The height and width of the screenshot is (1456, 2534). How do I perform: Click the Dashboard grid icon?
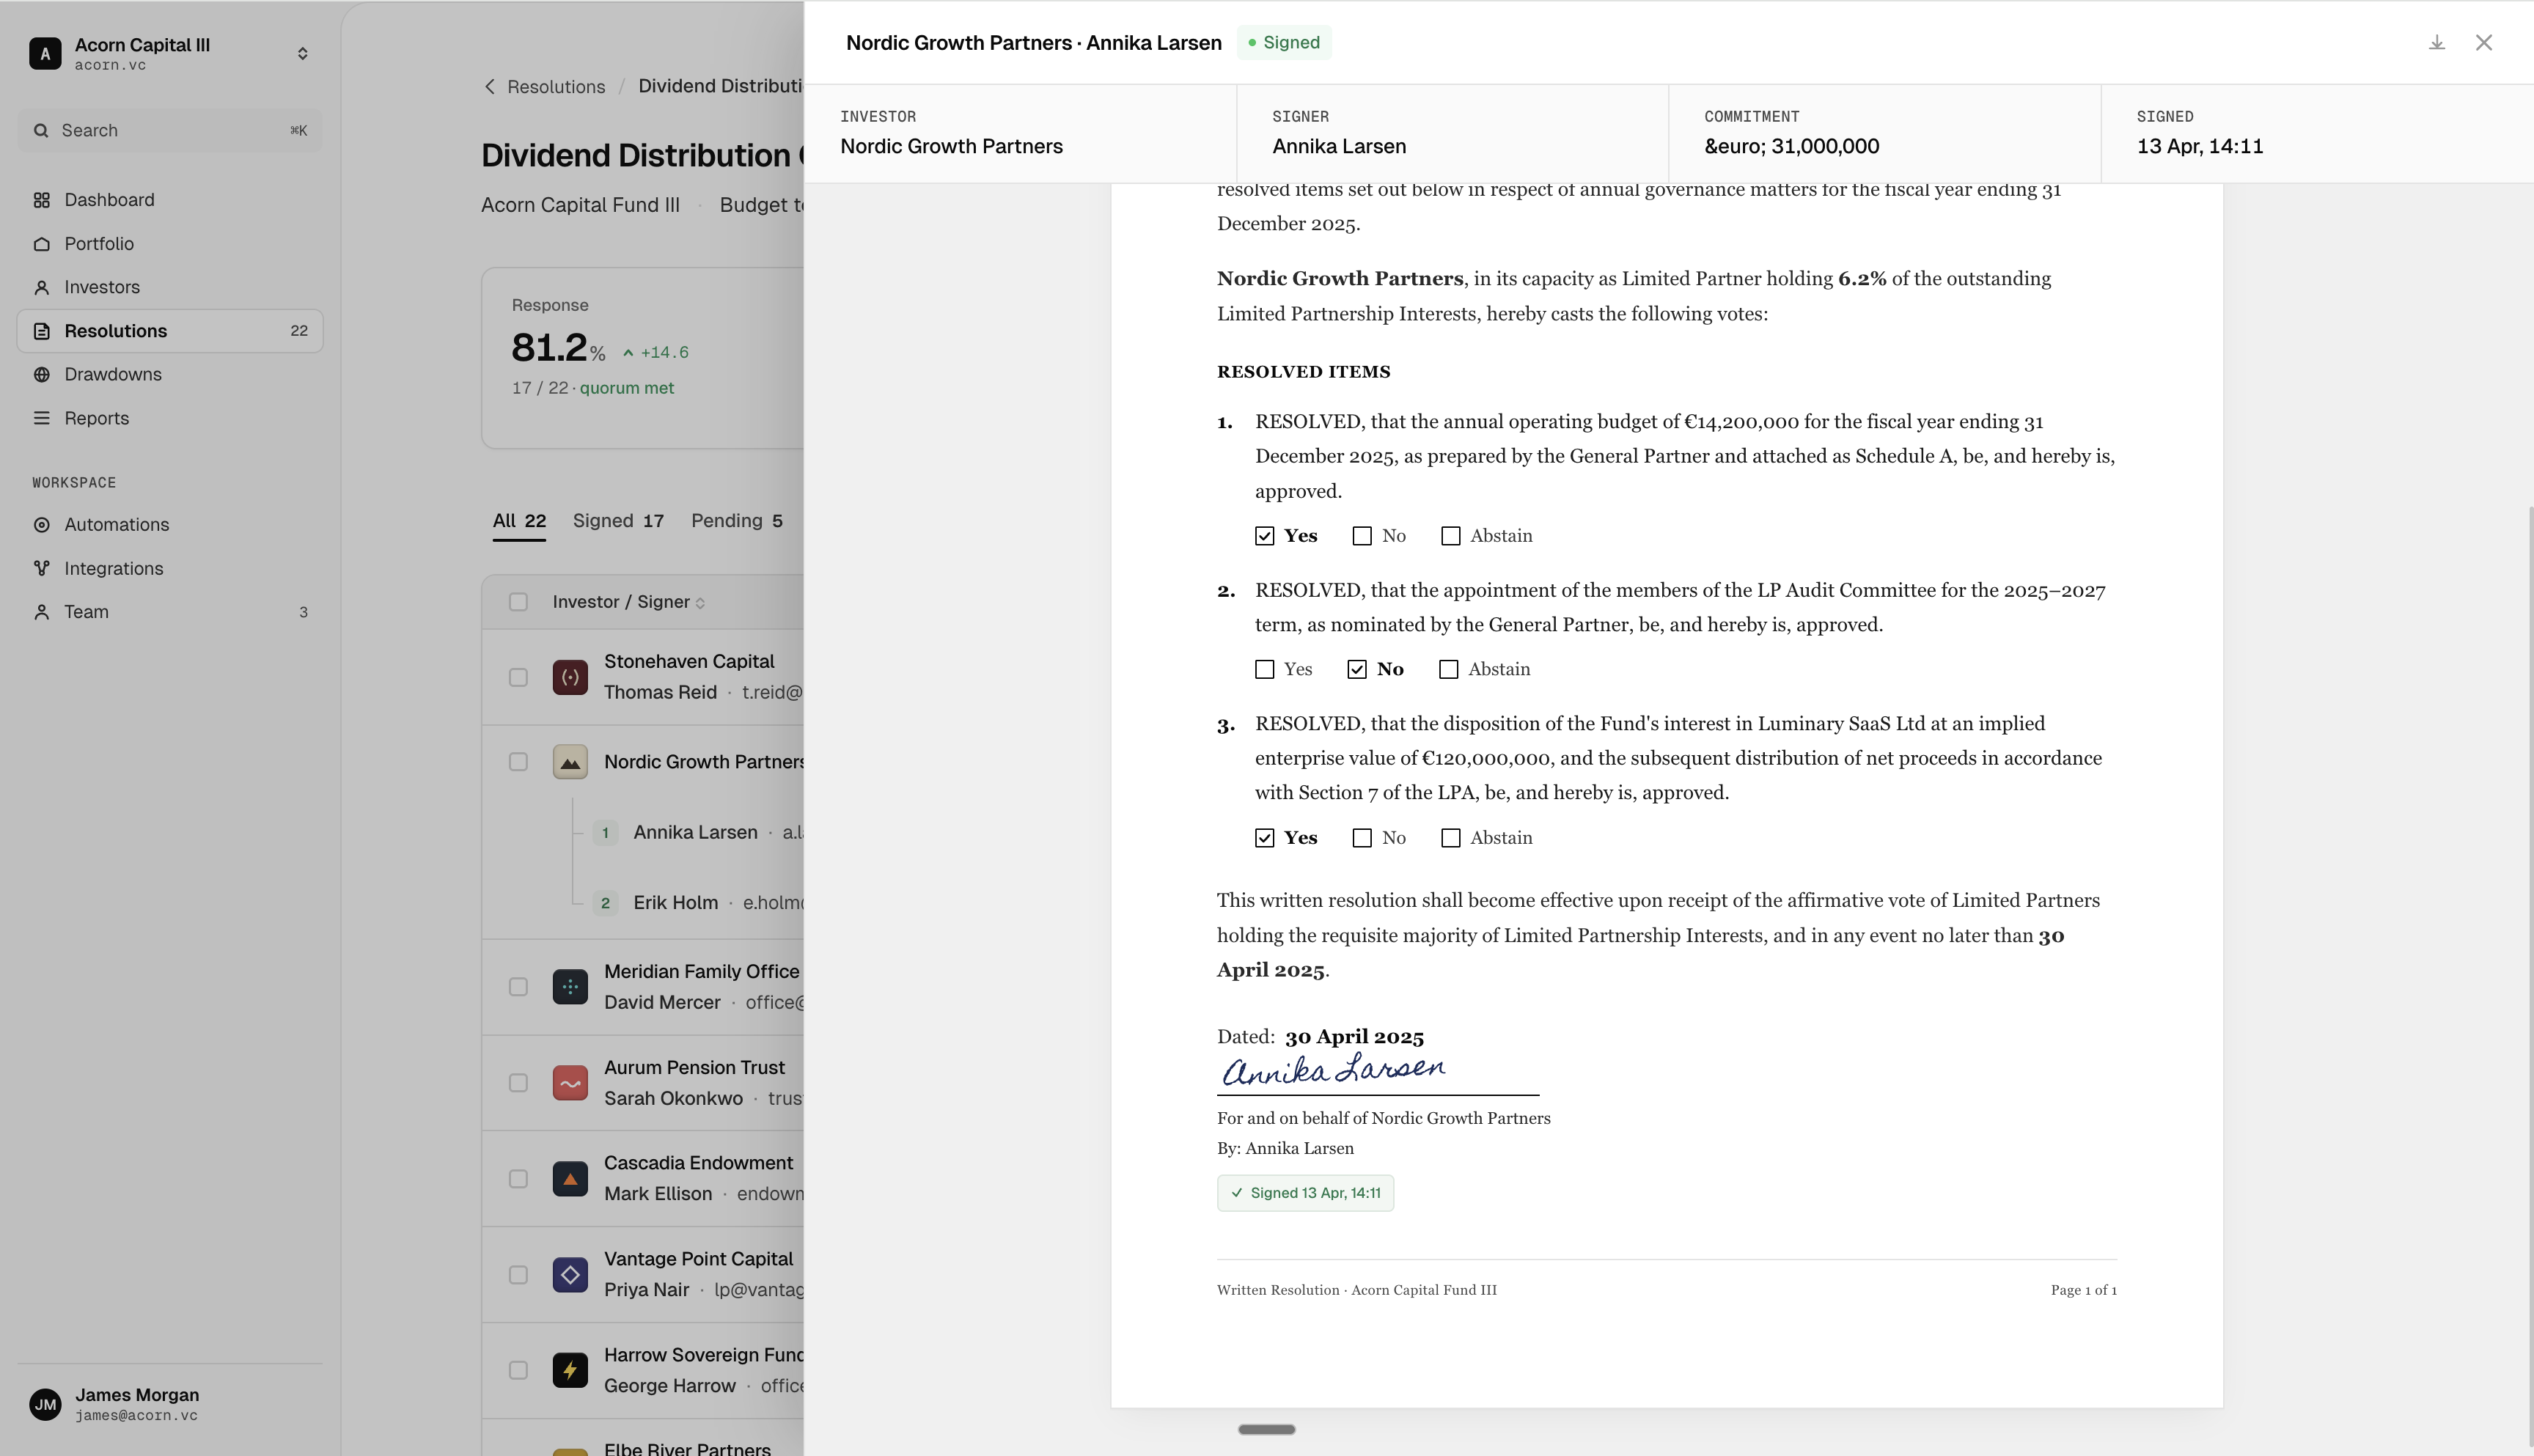41,200
